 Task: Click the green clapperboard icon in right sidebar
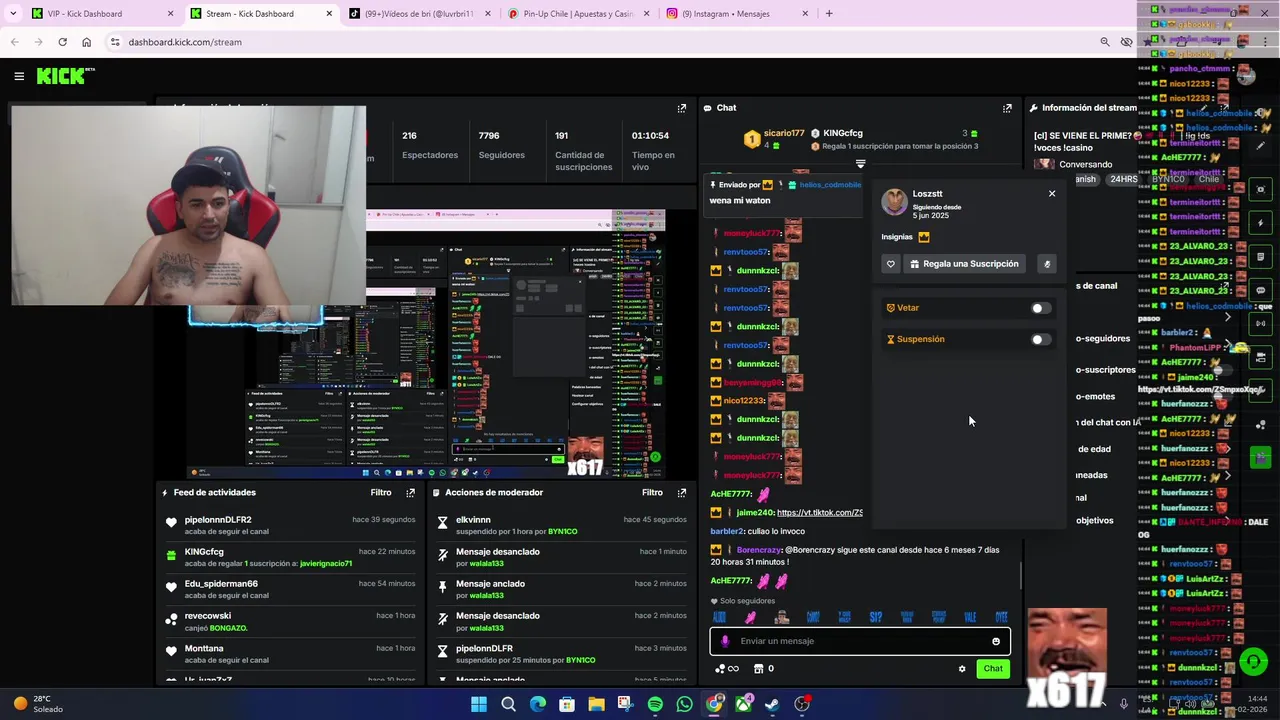[x=1261, y=458]
